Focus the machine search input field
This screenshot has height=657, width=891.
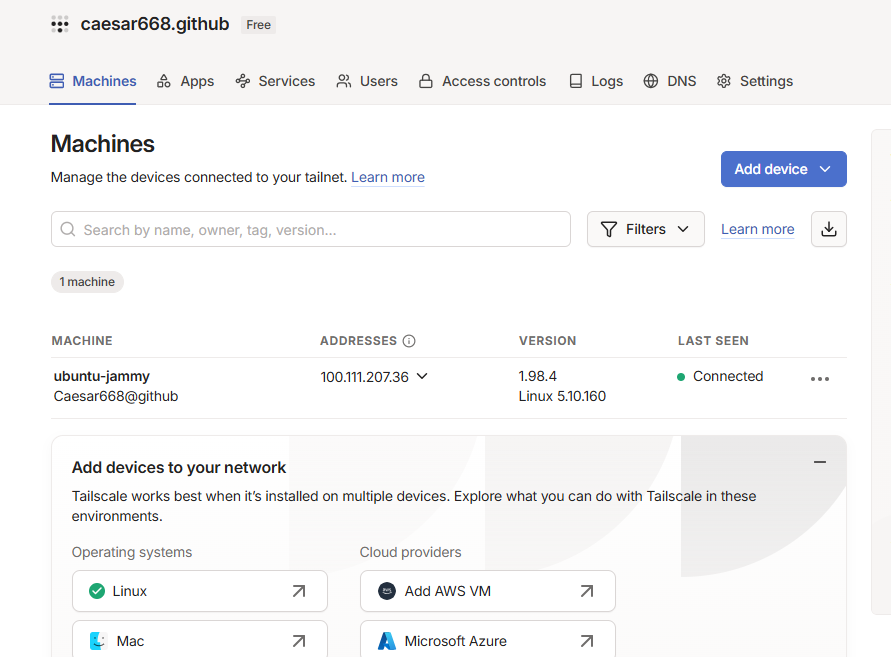[x=311, y=229]
